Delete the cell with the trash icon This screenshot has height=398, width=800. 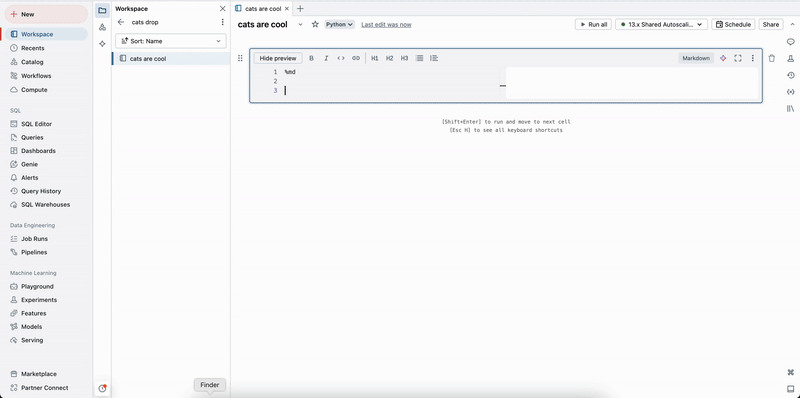771,58
